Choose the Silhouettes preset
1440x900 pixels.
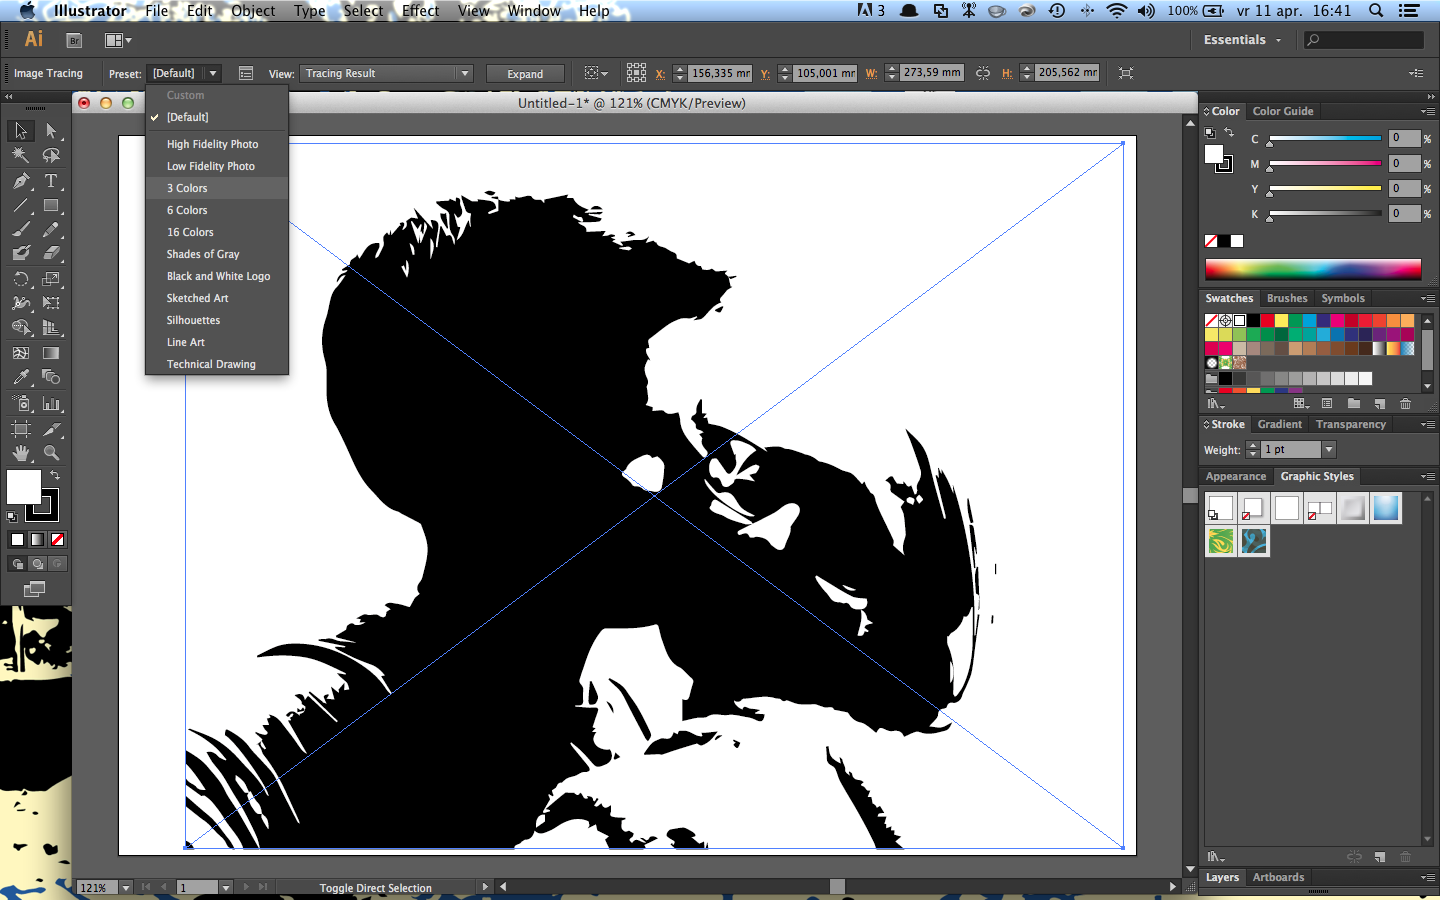(x=217, y=320)
